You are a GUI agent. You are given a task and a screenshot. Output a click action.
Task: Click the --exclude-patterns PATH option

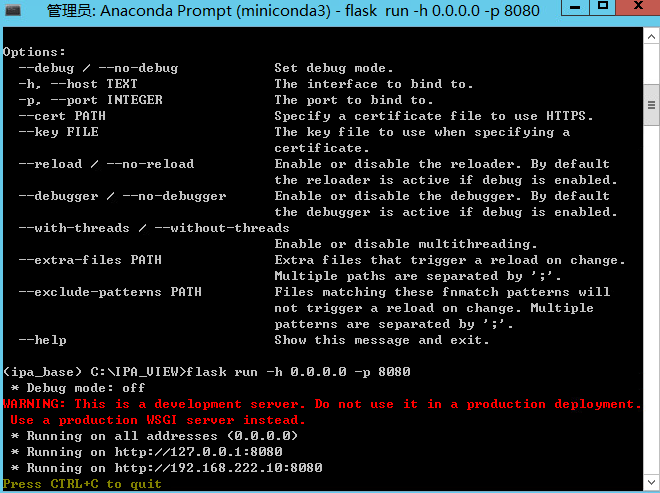(110, 292)
